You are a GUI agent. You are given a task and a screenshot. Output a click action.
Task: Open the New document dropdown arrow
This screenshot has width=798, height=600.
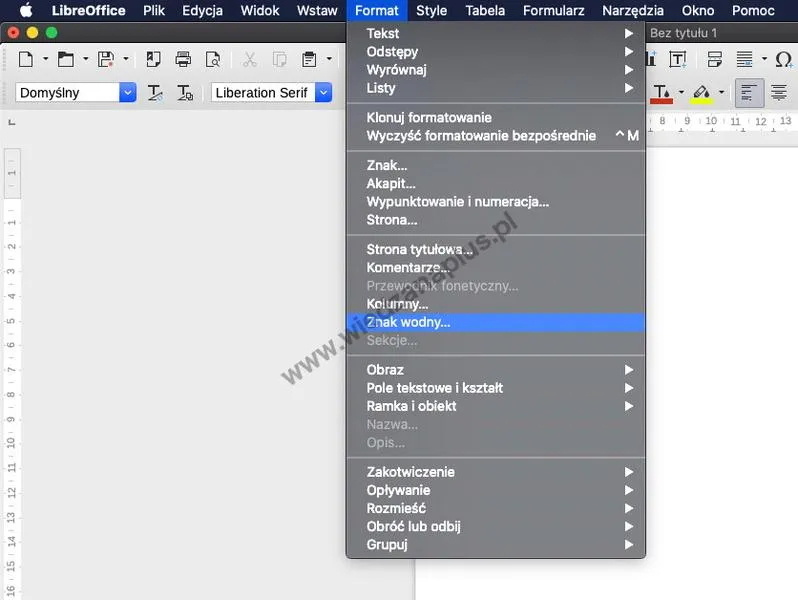pos(45,59)
